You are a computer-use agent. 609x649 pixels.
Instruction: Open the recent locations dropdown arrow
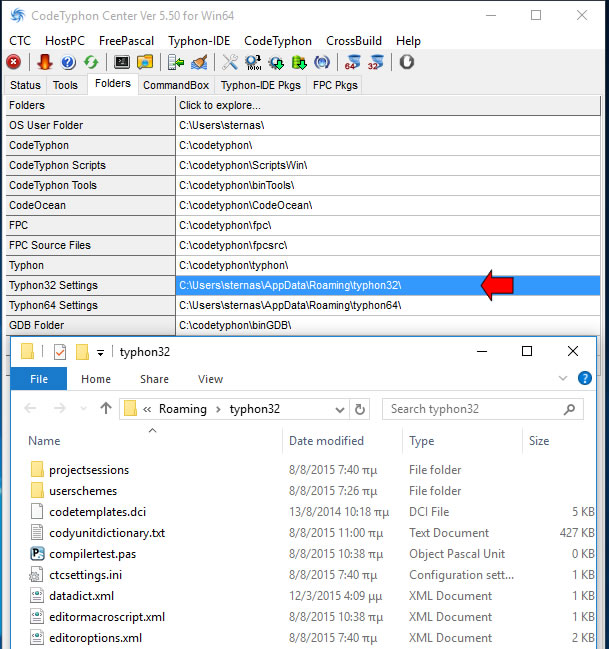point(84,409)
